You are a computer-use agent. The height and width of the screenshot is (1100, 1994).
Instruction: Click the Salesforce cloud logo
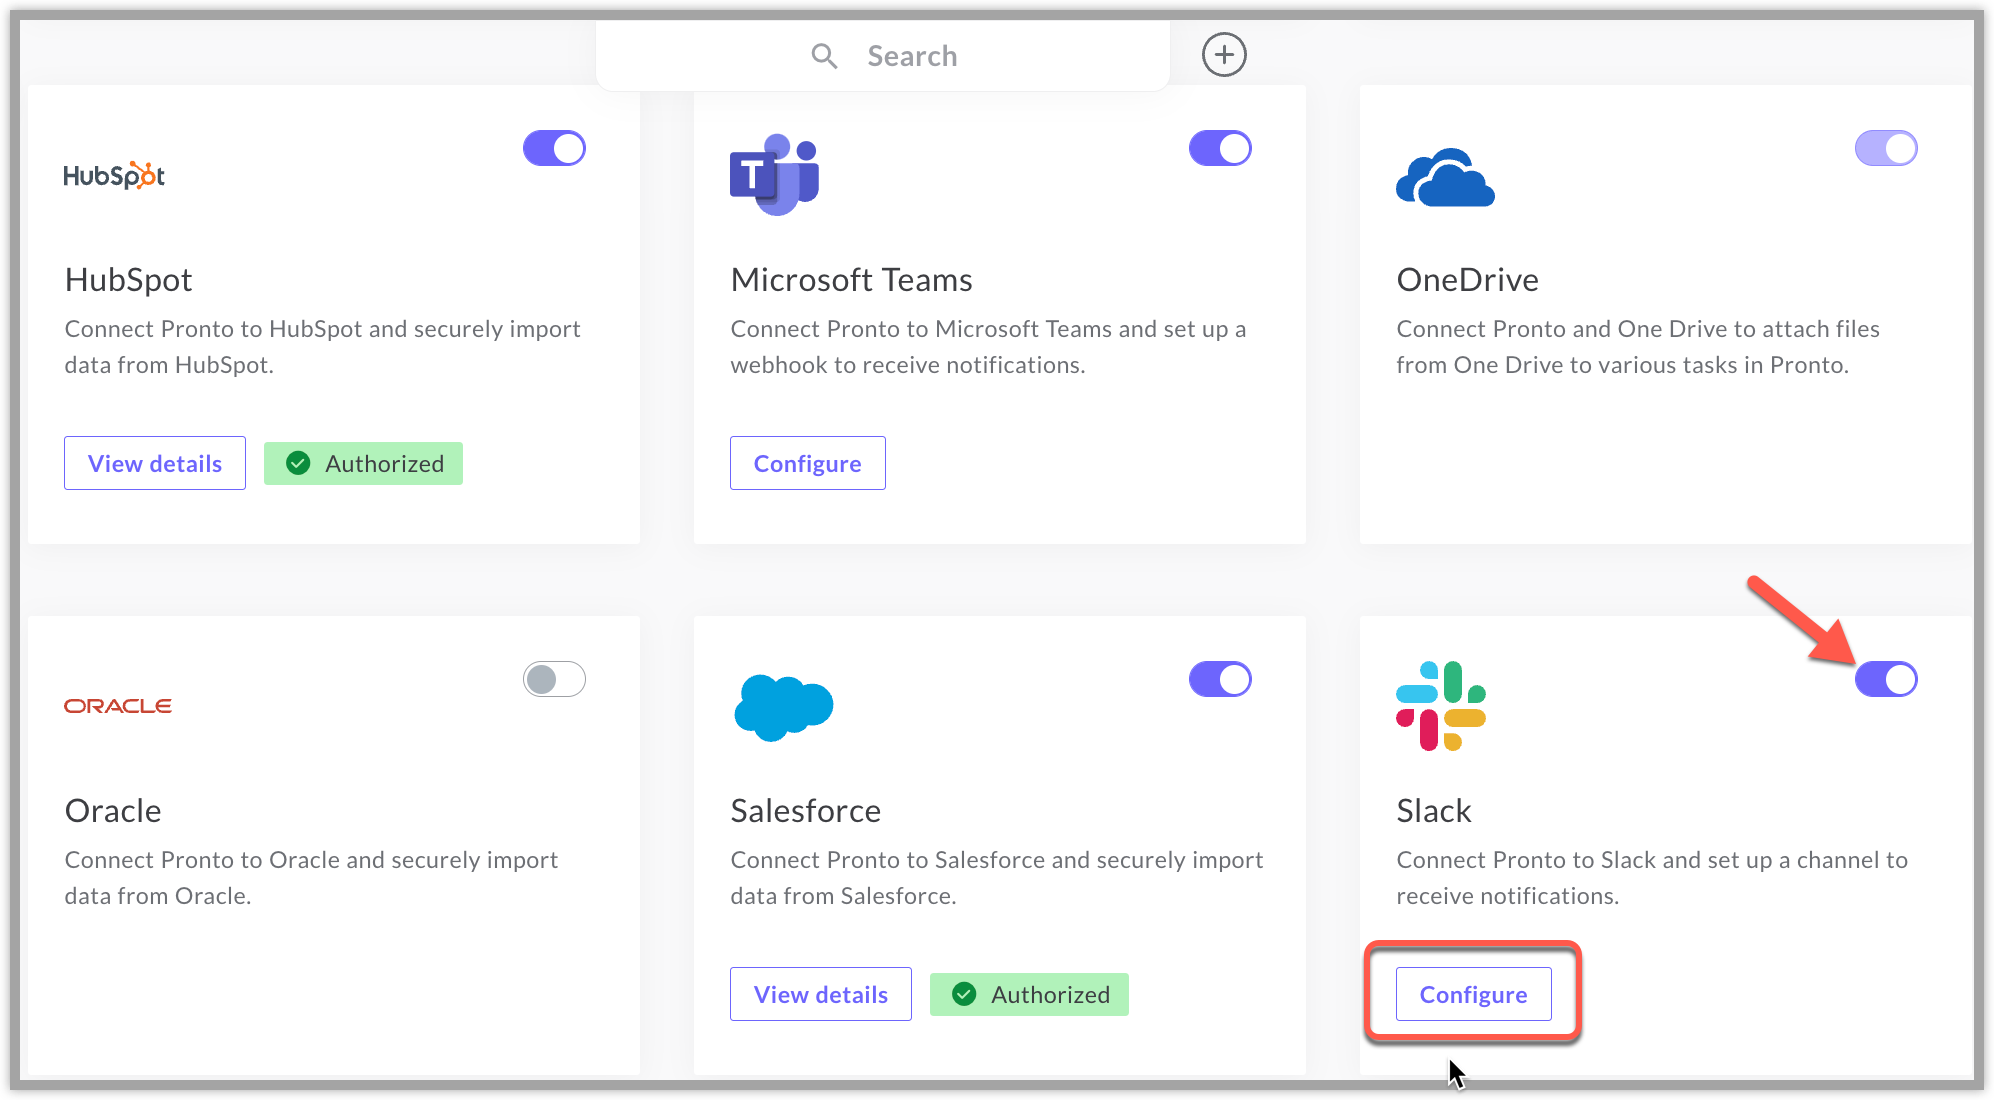tap(783, 707)
